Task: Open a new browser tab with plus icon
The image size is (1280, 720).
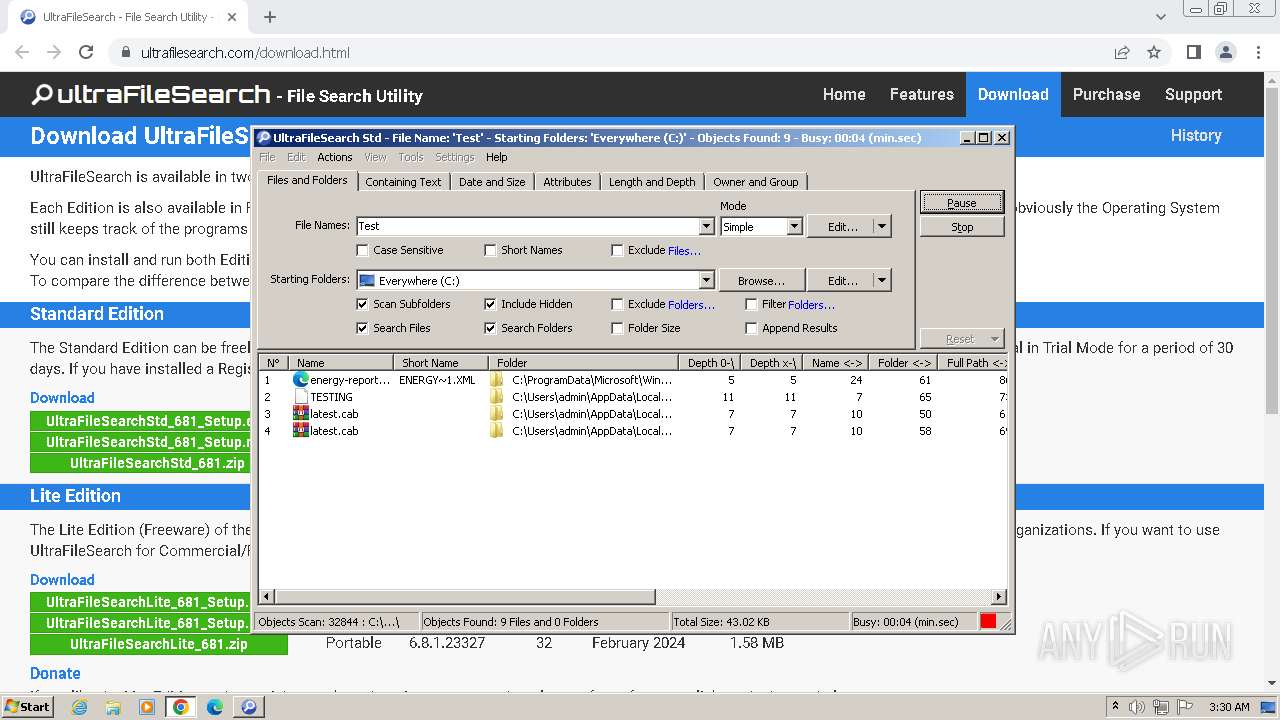Action: [x=270, y=17]
